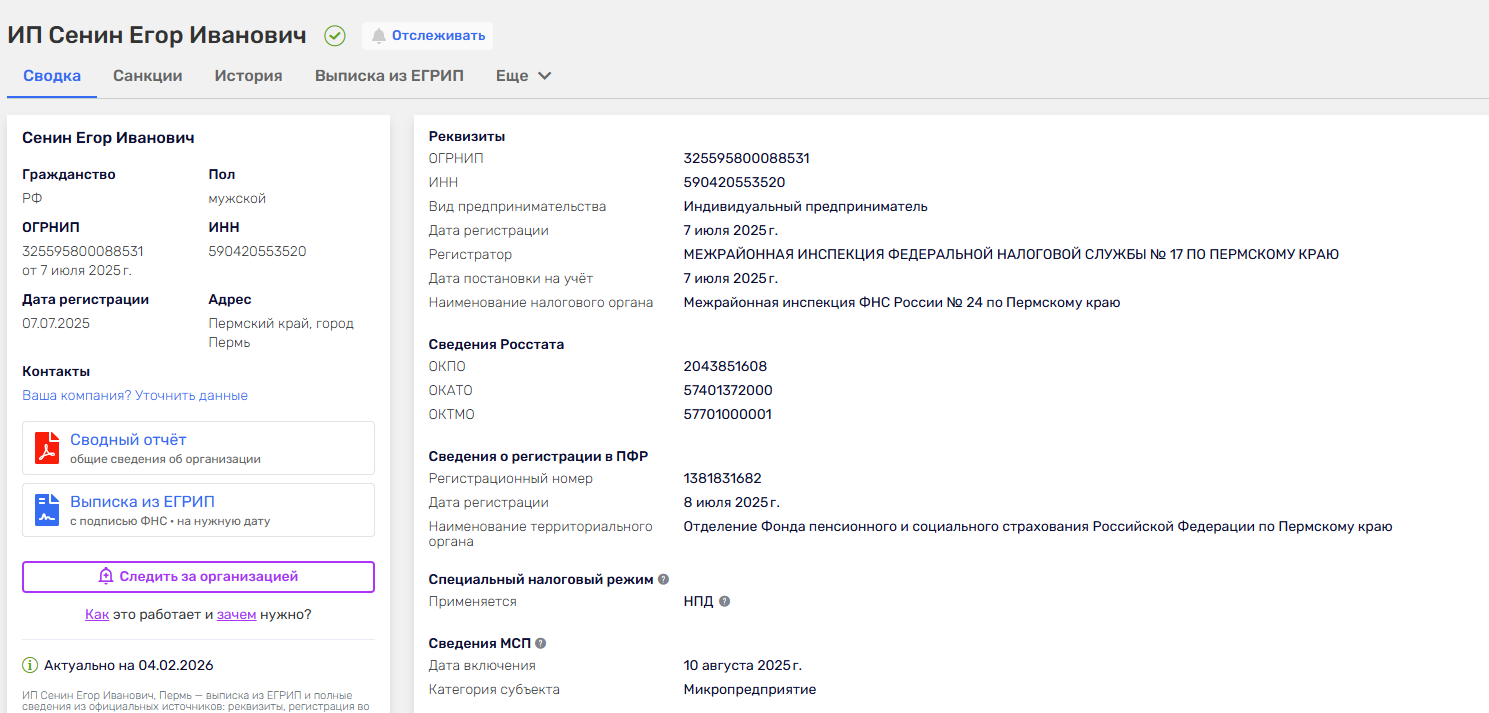The image size is (1489, 713).
Task: Click the Как link
Action: click(97, 615)
